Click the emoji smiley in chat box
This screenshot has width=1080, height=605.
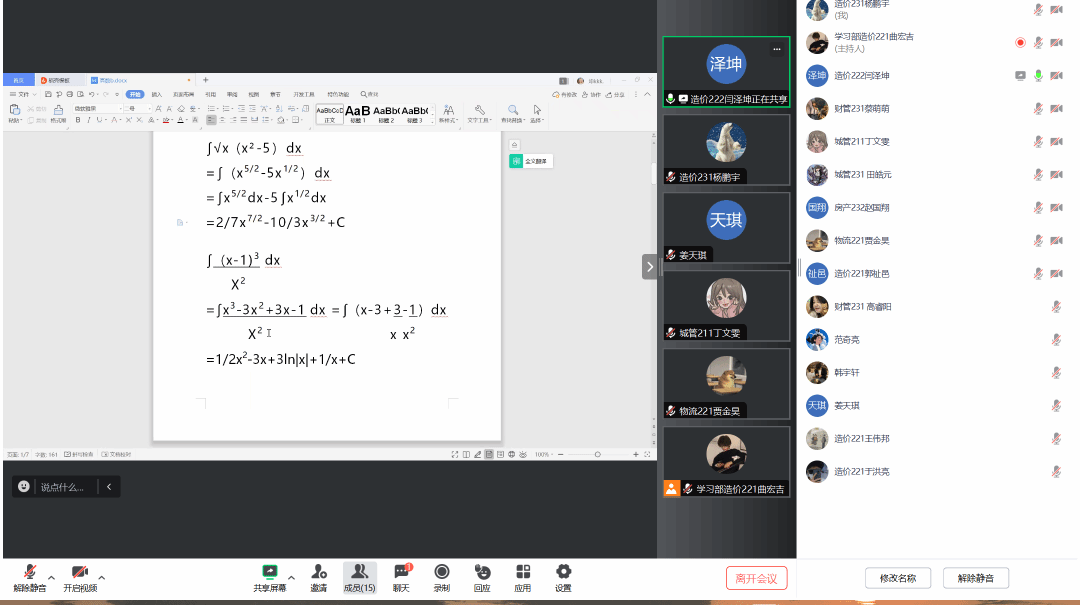click(23, 486)
